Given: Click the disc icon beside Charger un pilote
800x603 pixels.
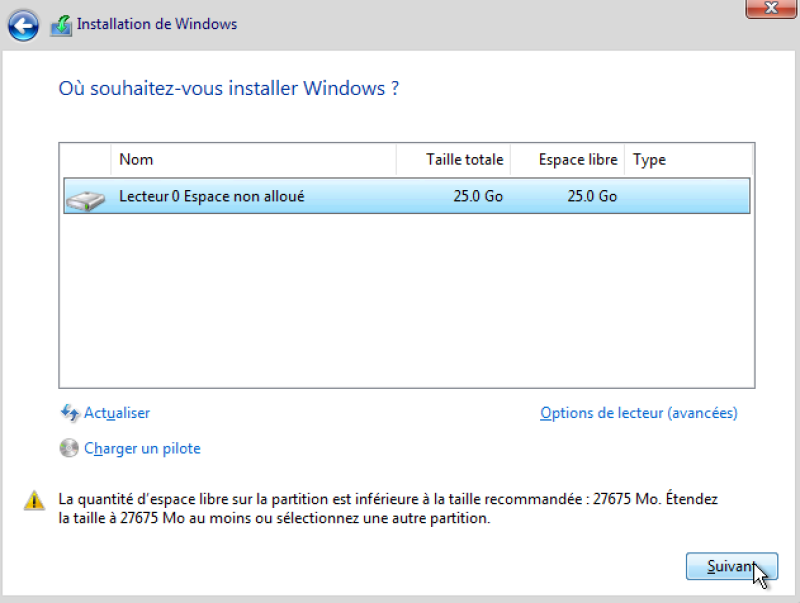Looking at the screenshot, I should [69, 448].
